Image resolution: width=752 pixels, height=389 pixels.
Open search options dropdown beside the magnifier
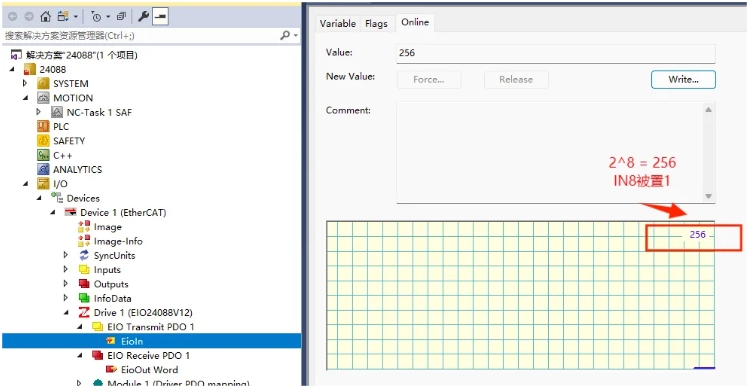[295, 36]
